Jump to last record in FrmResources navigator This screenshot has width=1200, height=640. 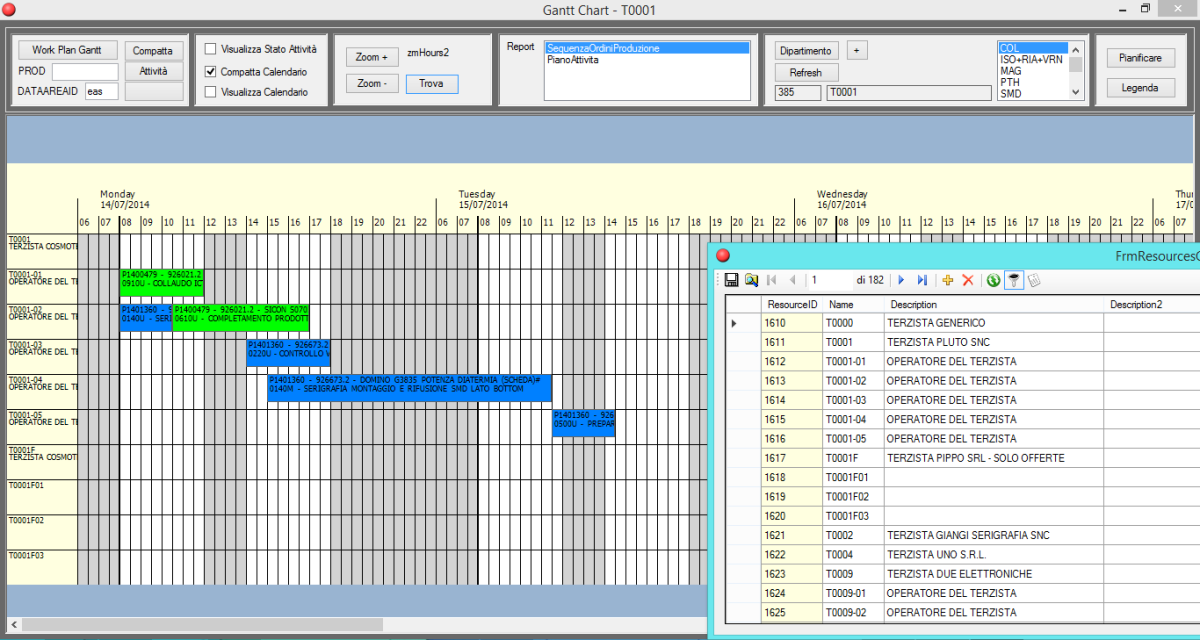click(x=922, y=280)
